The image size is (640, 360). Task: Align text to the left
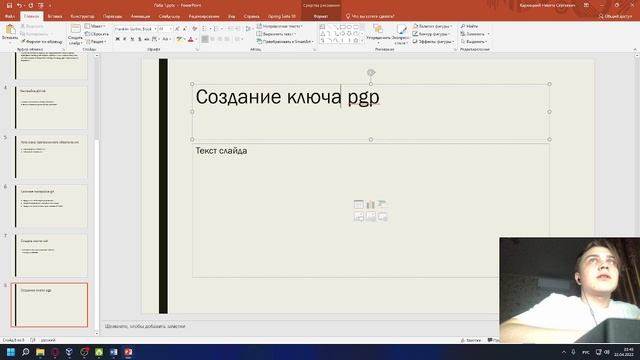pos(205,39)
